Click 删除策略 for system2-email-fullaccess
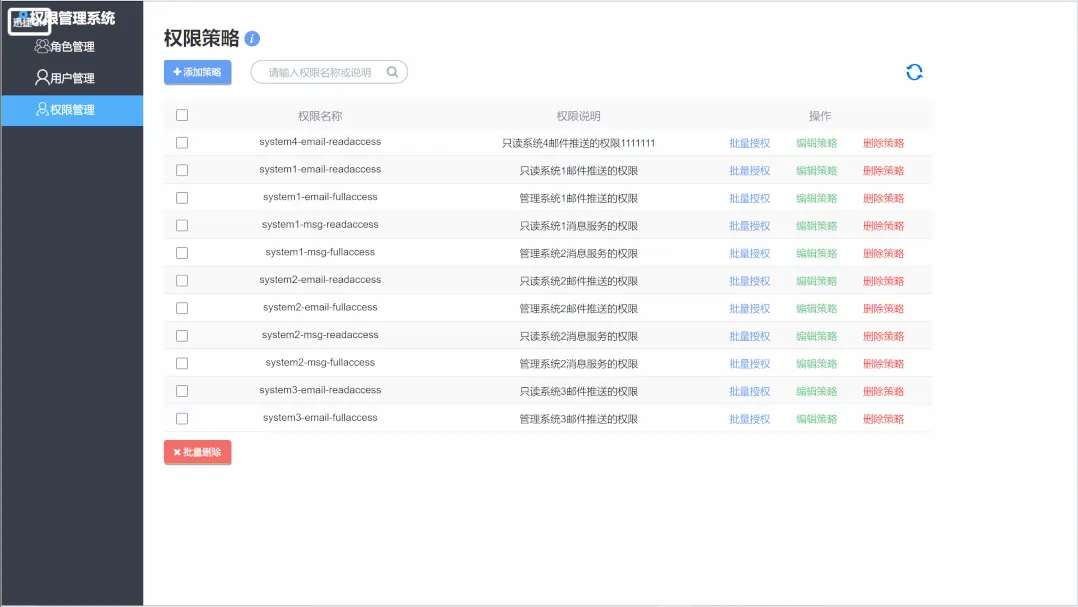 click(x=883, y=308)
